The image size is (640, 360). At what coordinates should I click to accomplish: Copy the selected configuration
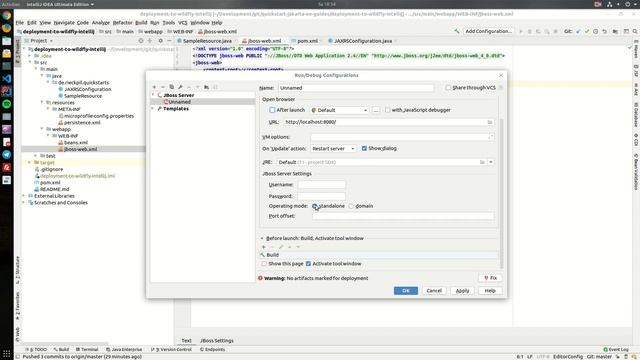(x=171, y=87)
